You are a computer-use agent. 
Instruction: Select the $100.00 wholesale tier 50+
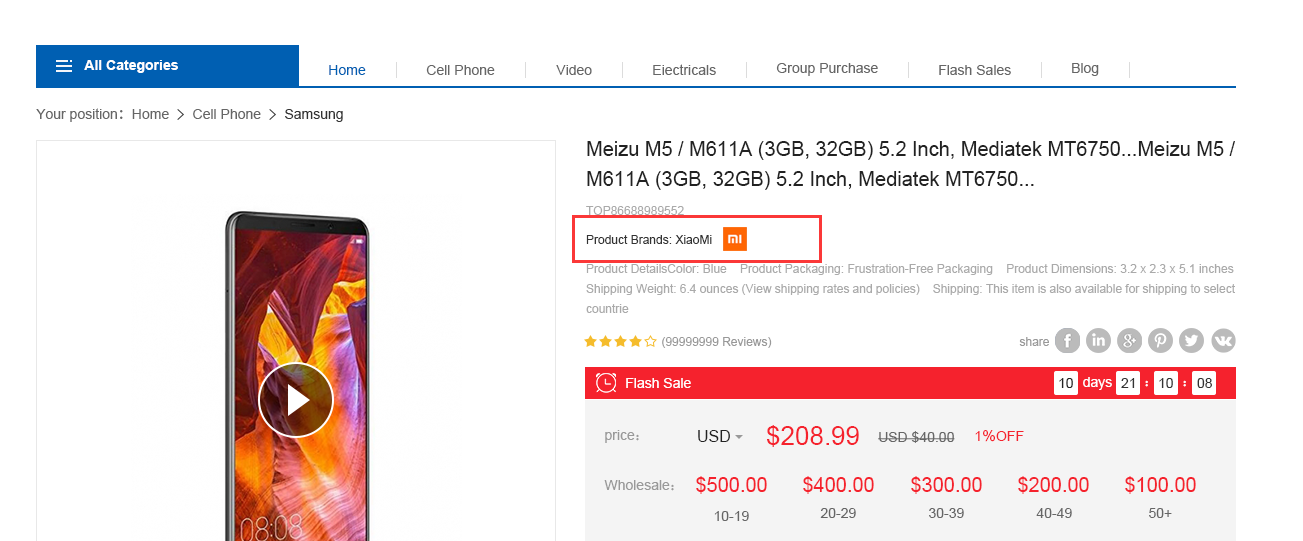(x=1160, y=498)
